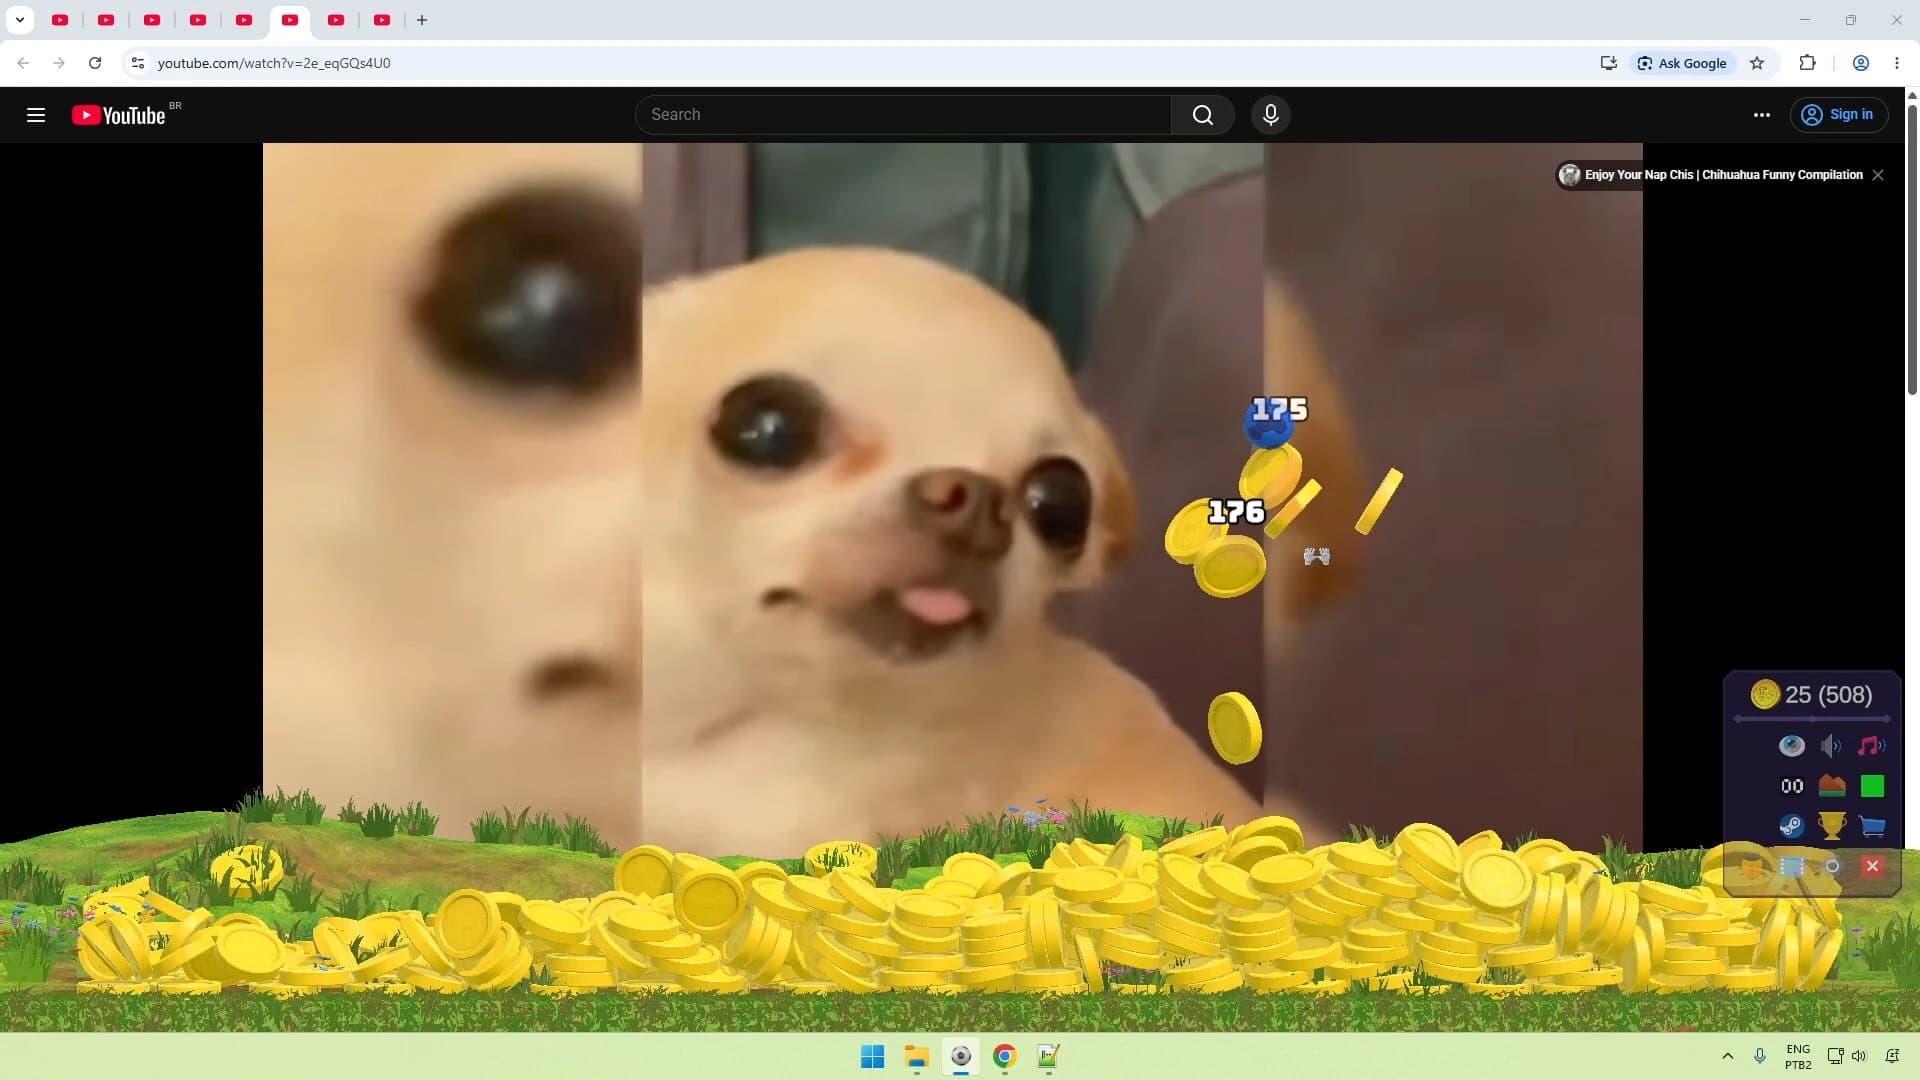The image size is (1920, 1080).
Task: Click the Sign in button
Action: click(x=1838, y=115)
